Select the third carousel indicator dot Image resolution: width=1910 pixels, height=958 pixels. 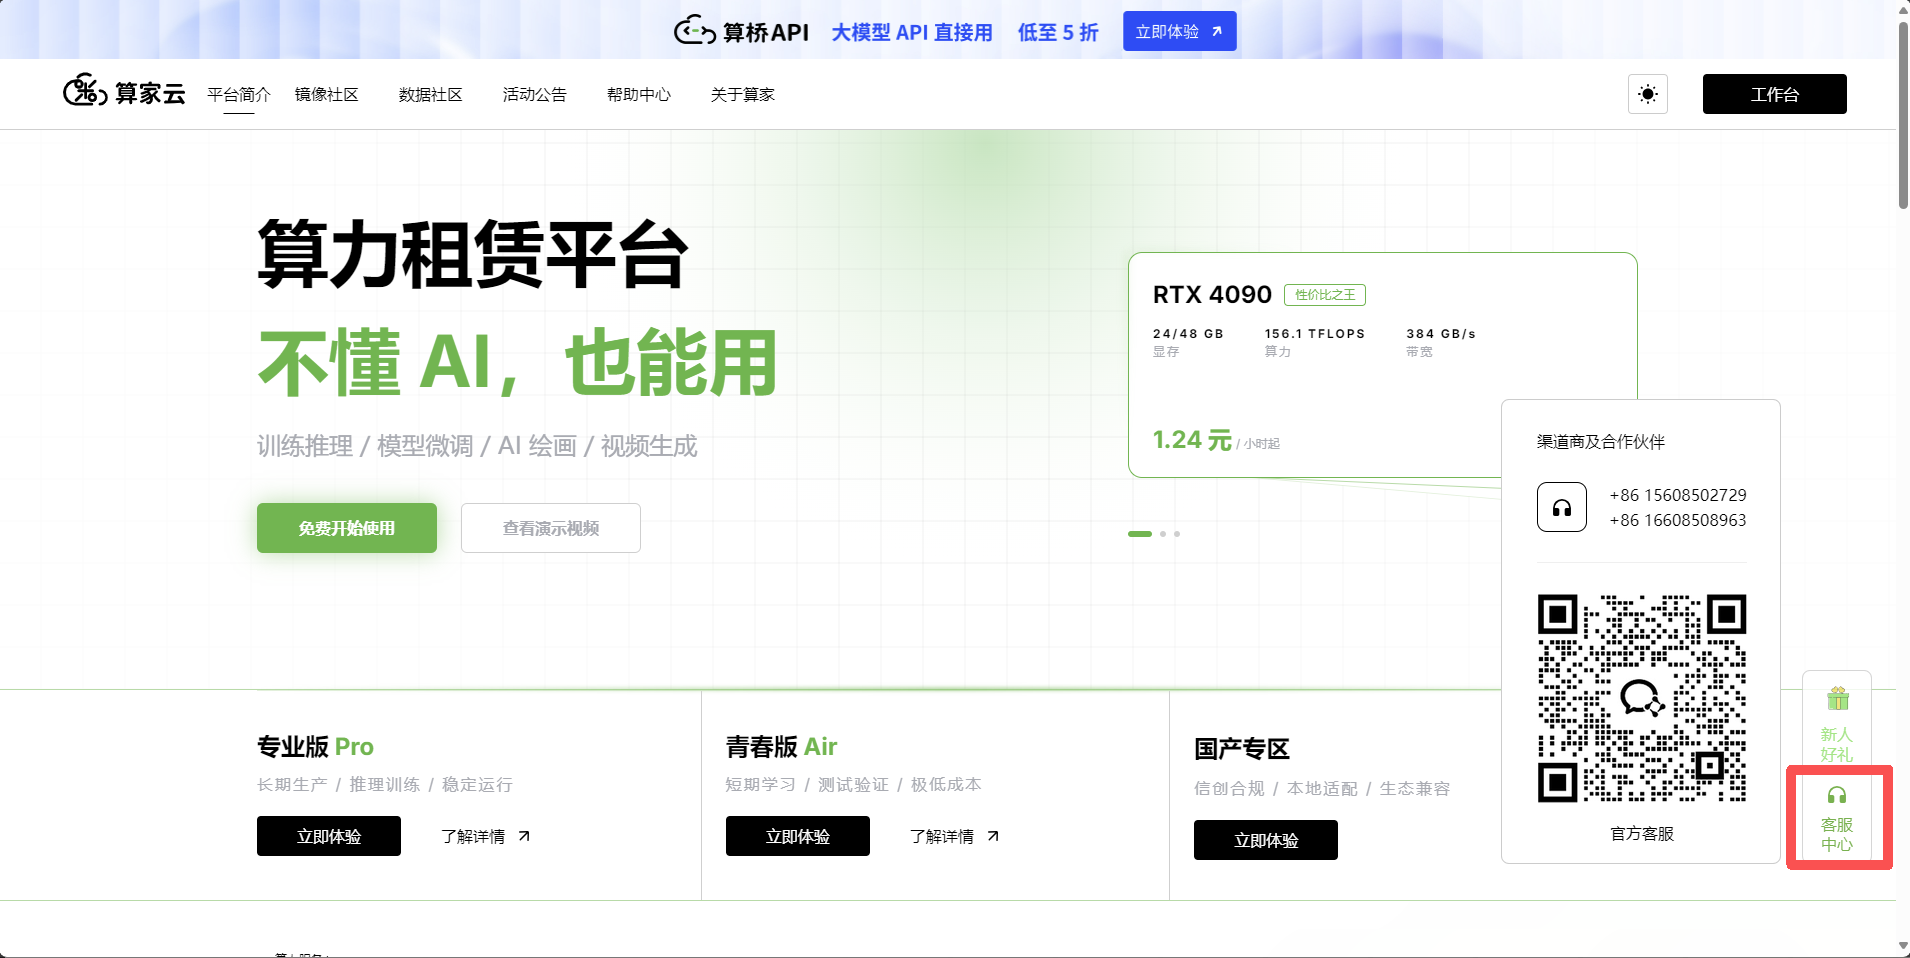pos(1177,534)
